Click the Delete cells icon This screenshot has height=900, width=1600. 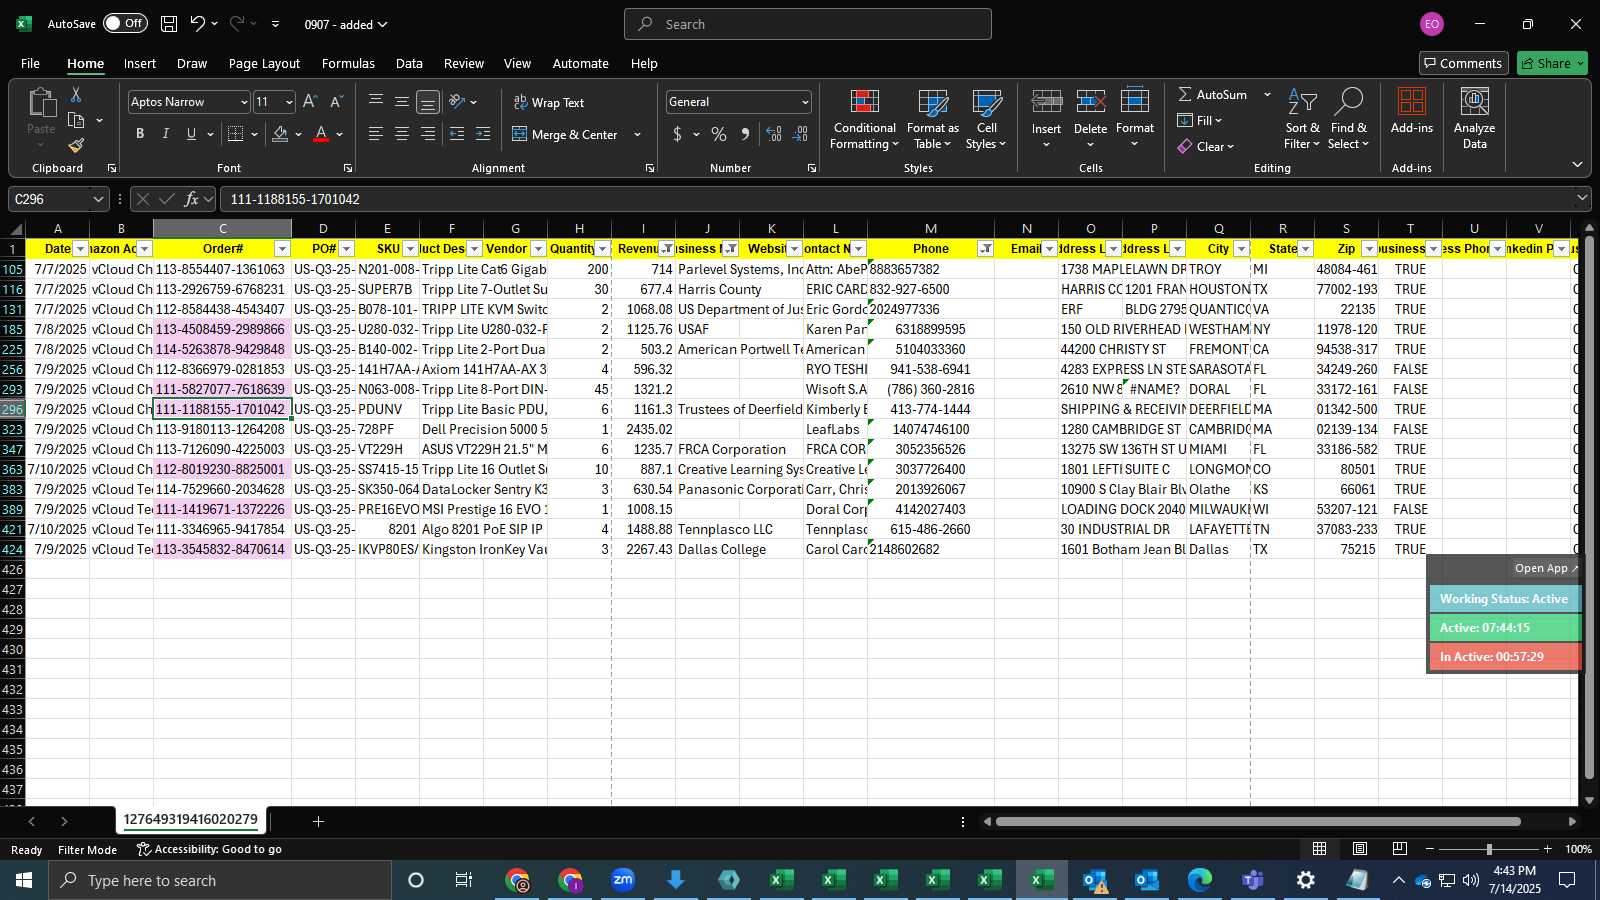(x=1090, y=101)
